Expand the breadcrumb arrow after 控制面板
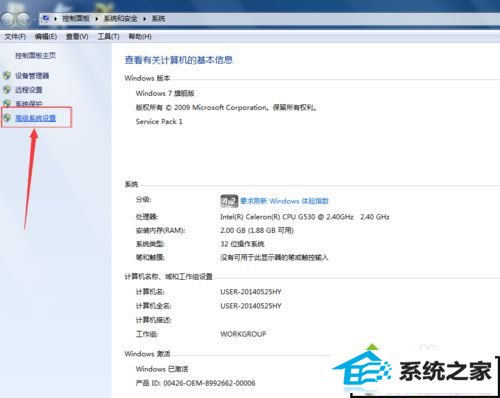Screen dimensions: 500x398 (x=97, y=19)
